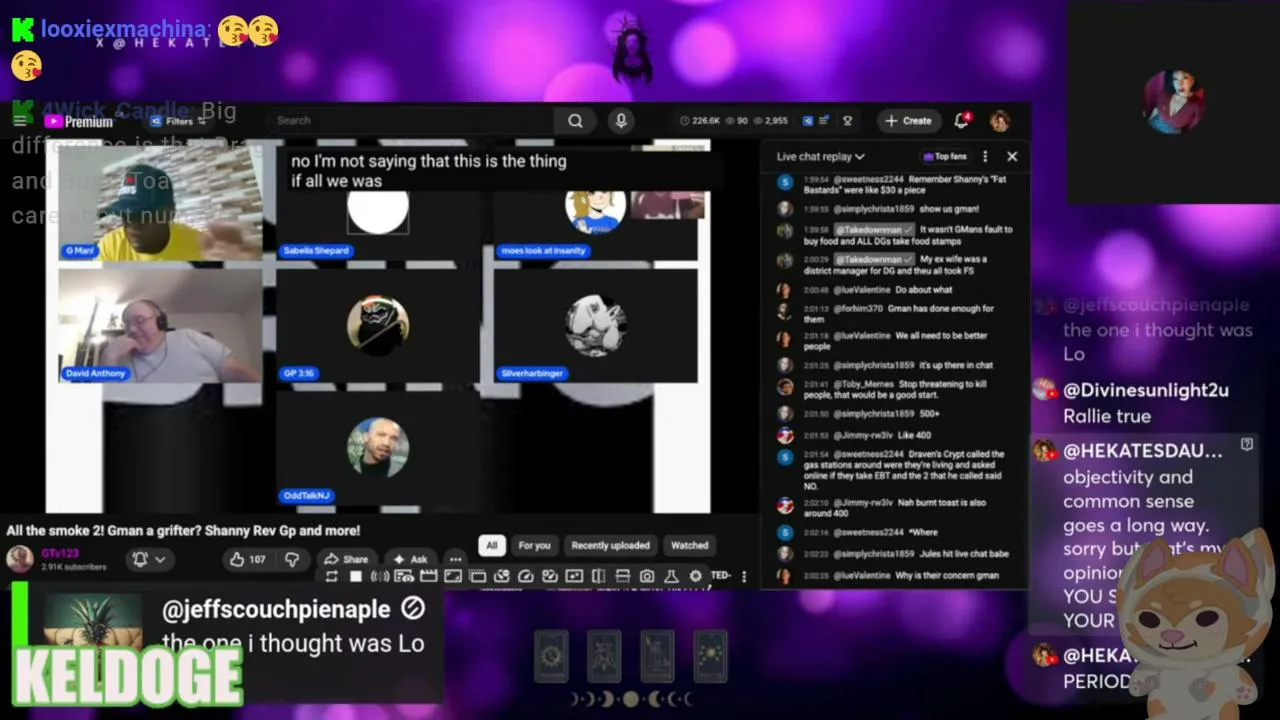The width and height of the screenshot is (1280, 720).
Task: Click the streamer webcam circle overlay
Action: tap(1175, 102)
